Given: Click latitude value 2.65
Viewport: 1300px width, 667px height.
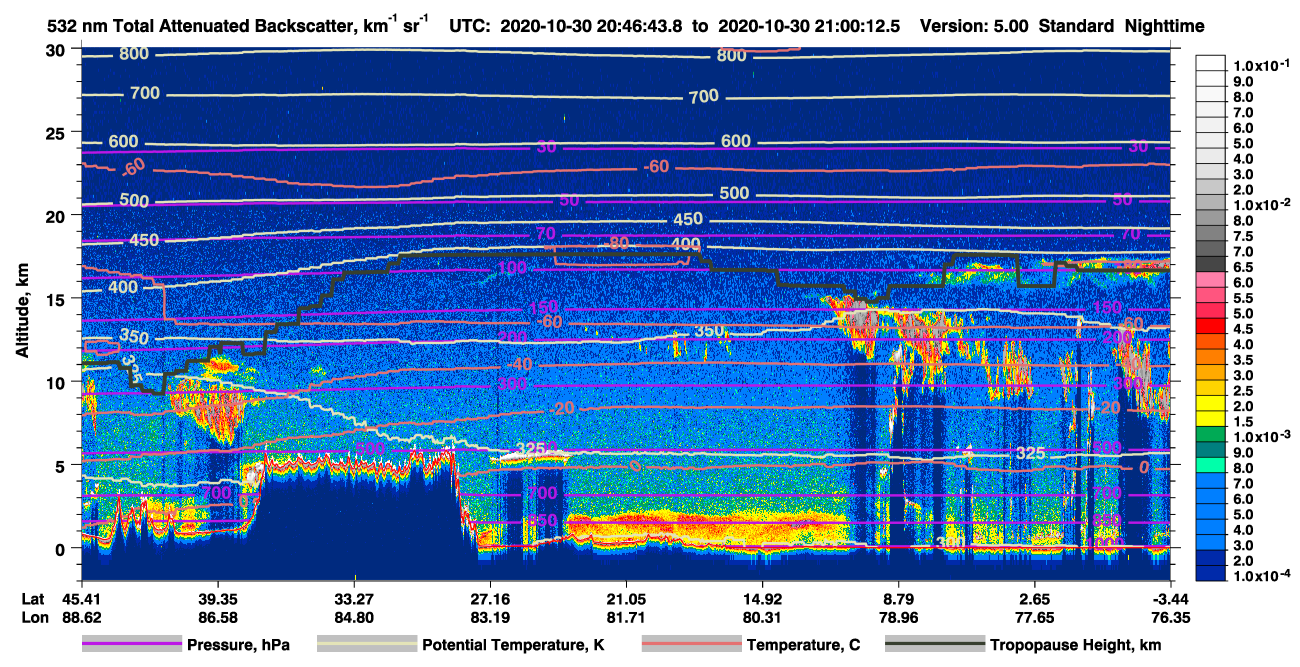Looking at the screenshot, I should (1035, 598).
